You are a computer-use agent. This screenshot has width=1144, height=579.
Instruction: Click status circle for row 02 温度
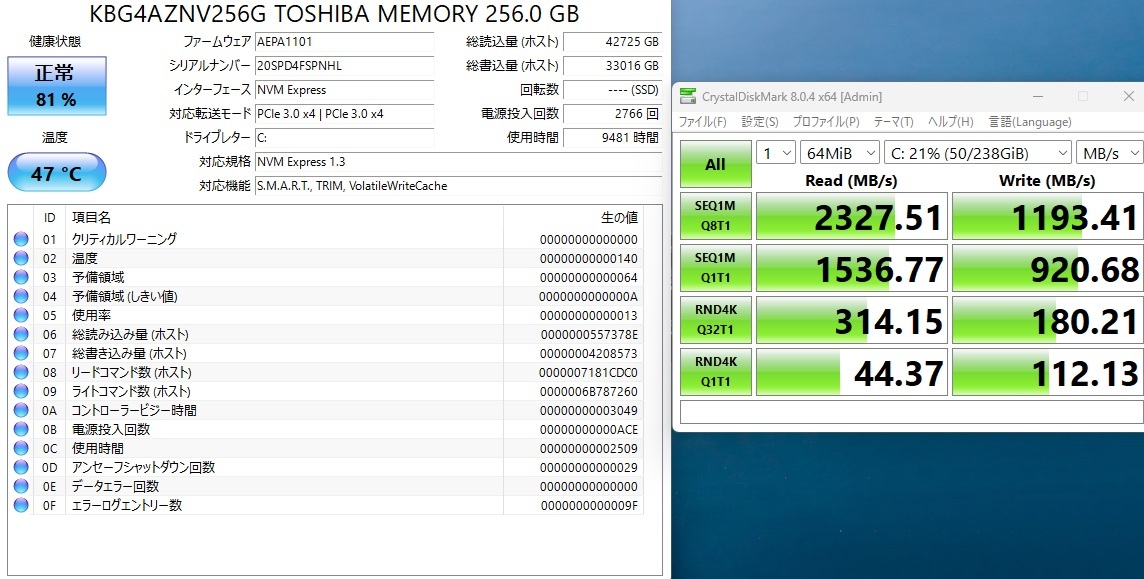pos(20,257)
